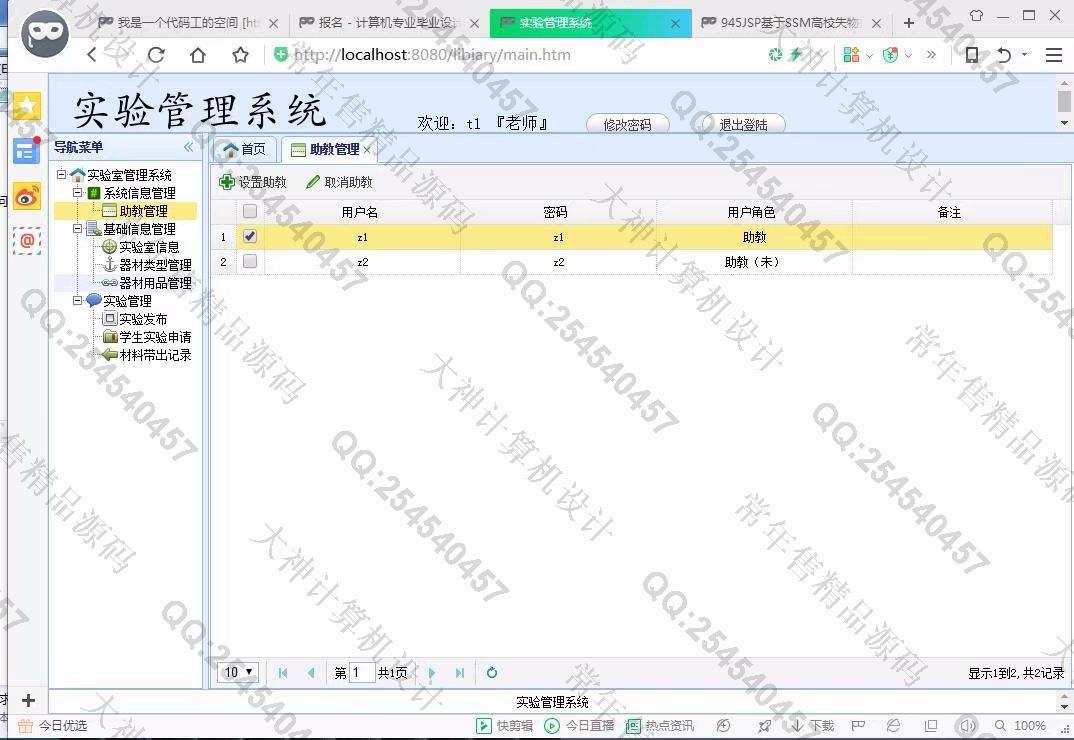
Task: Click the browser back arrow
Action: [x=92, y=55]
